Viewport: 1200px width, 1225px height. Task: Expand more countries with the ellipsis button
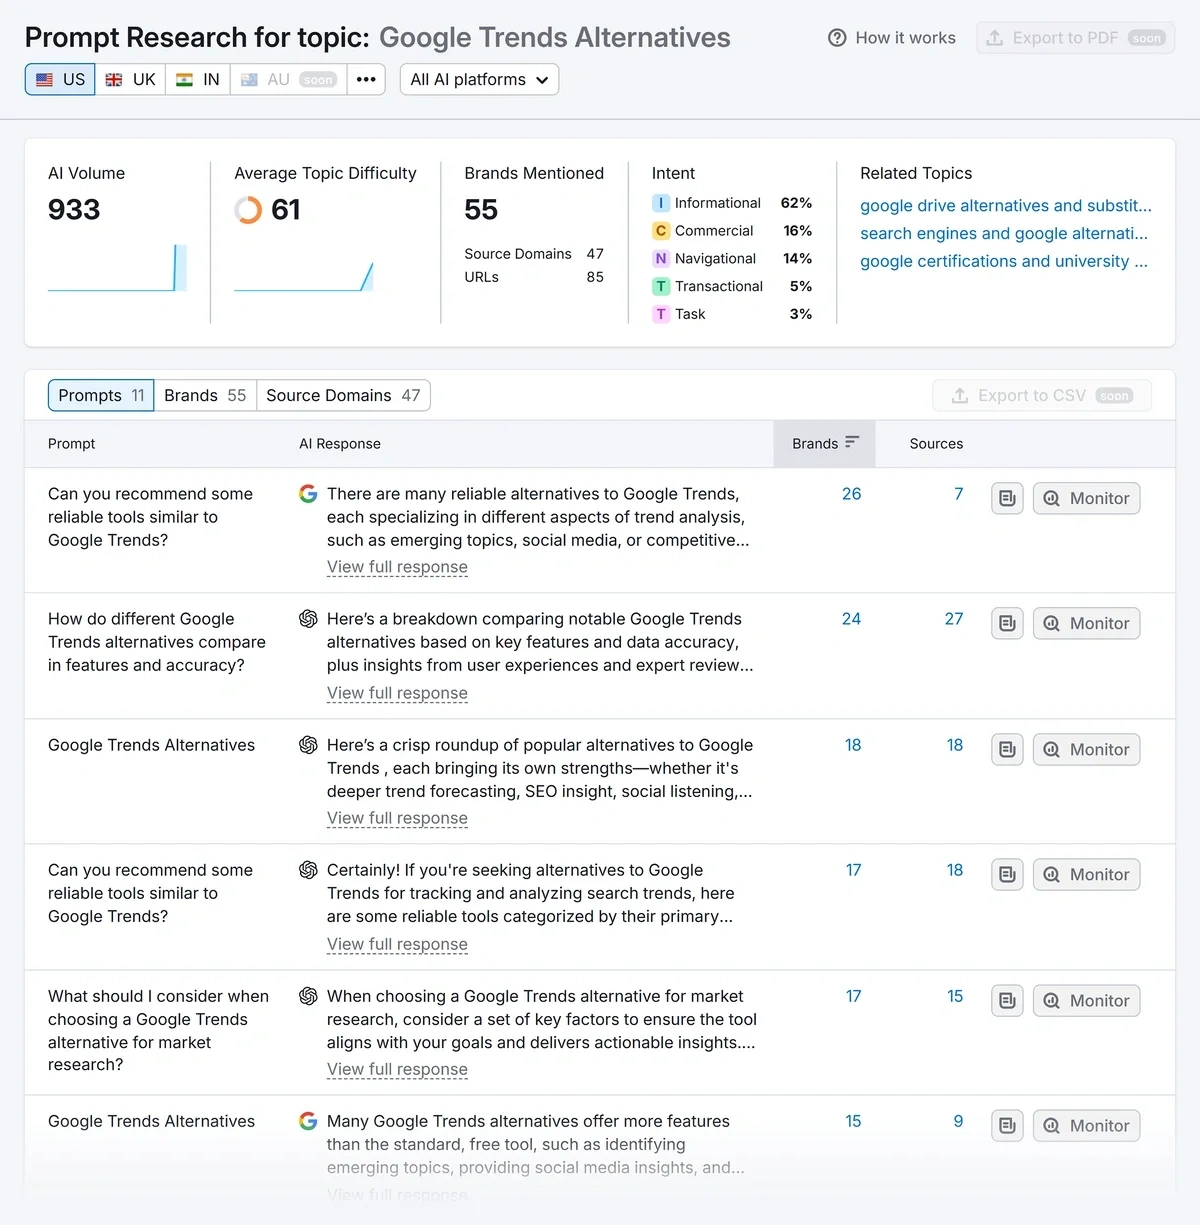pos(366,80)
